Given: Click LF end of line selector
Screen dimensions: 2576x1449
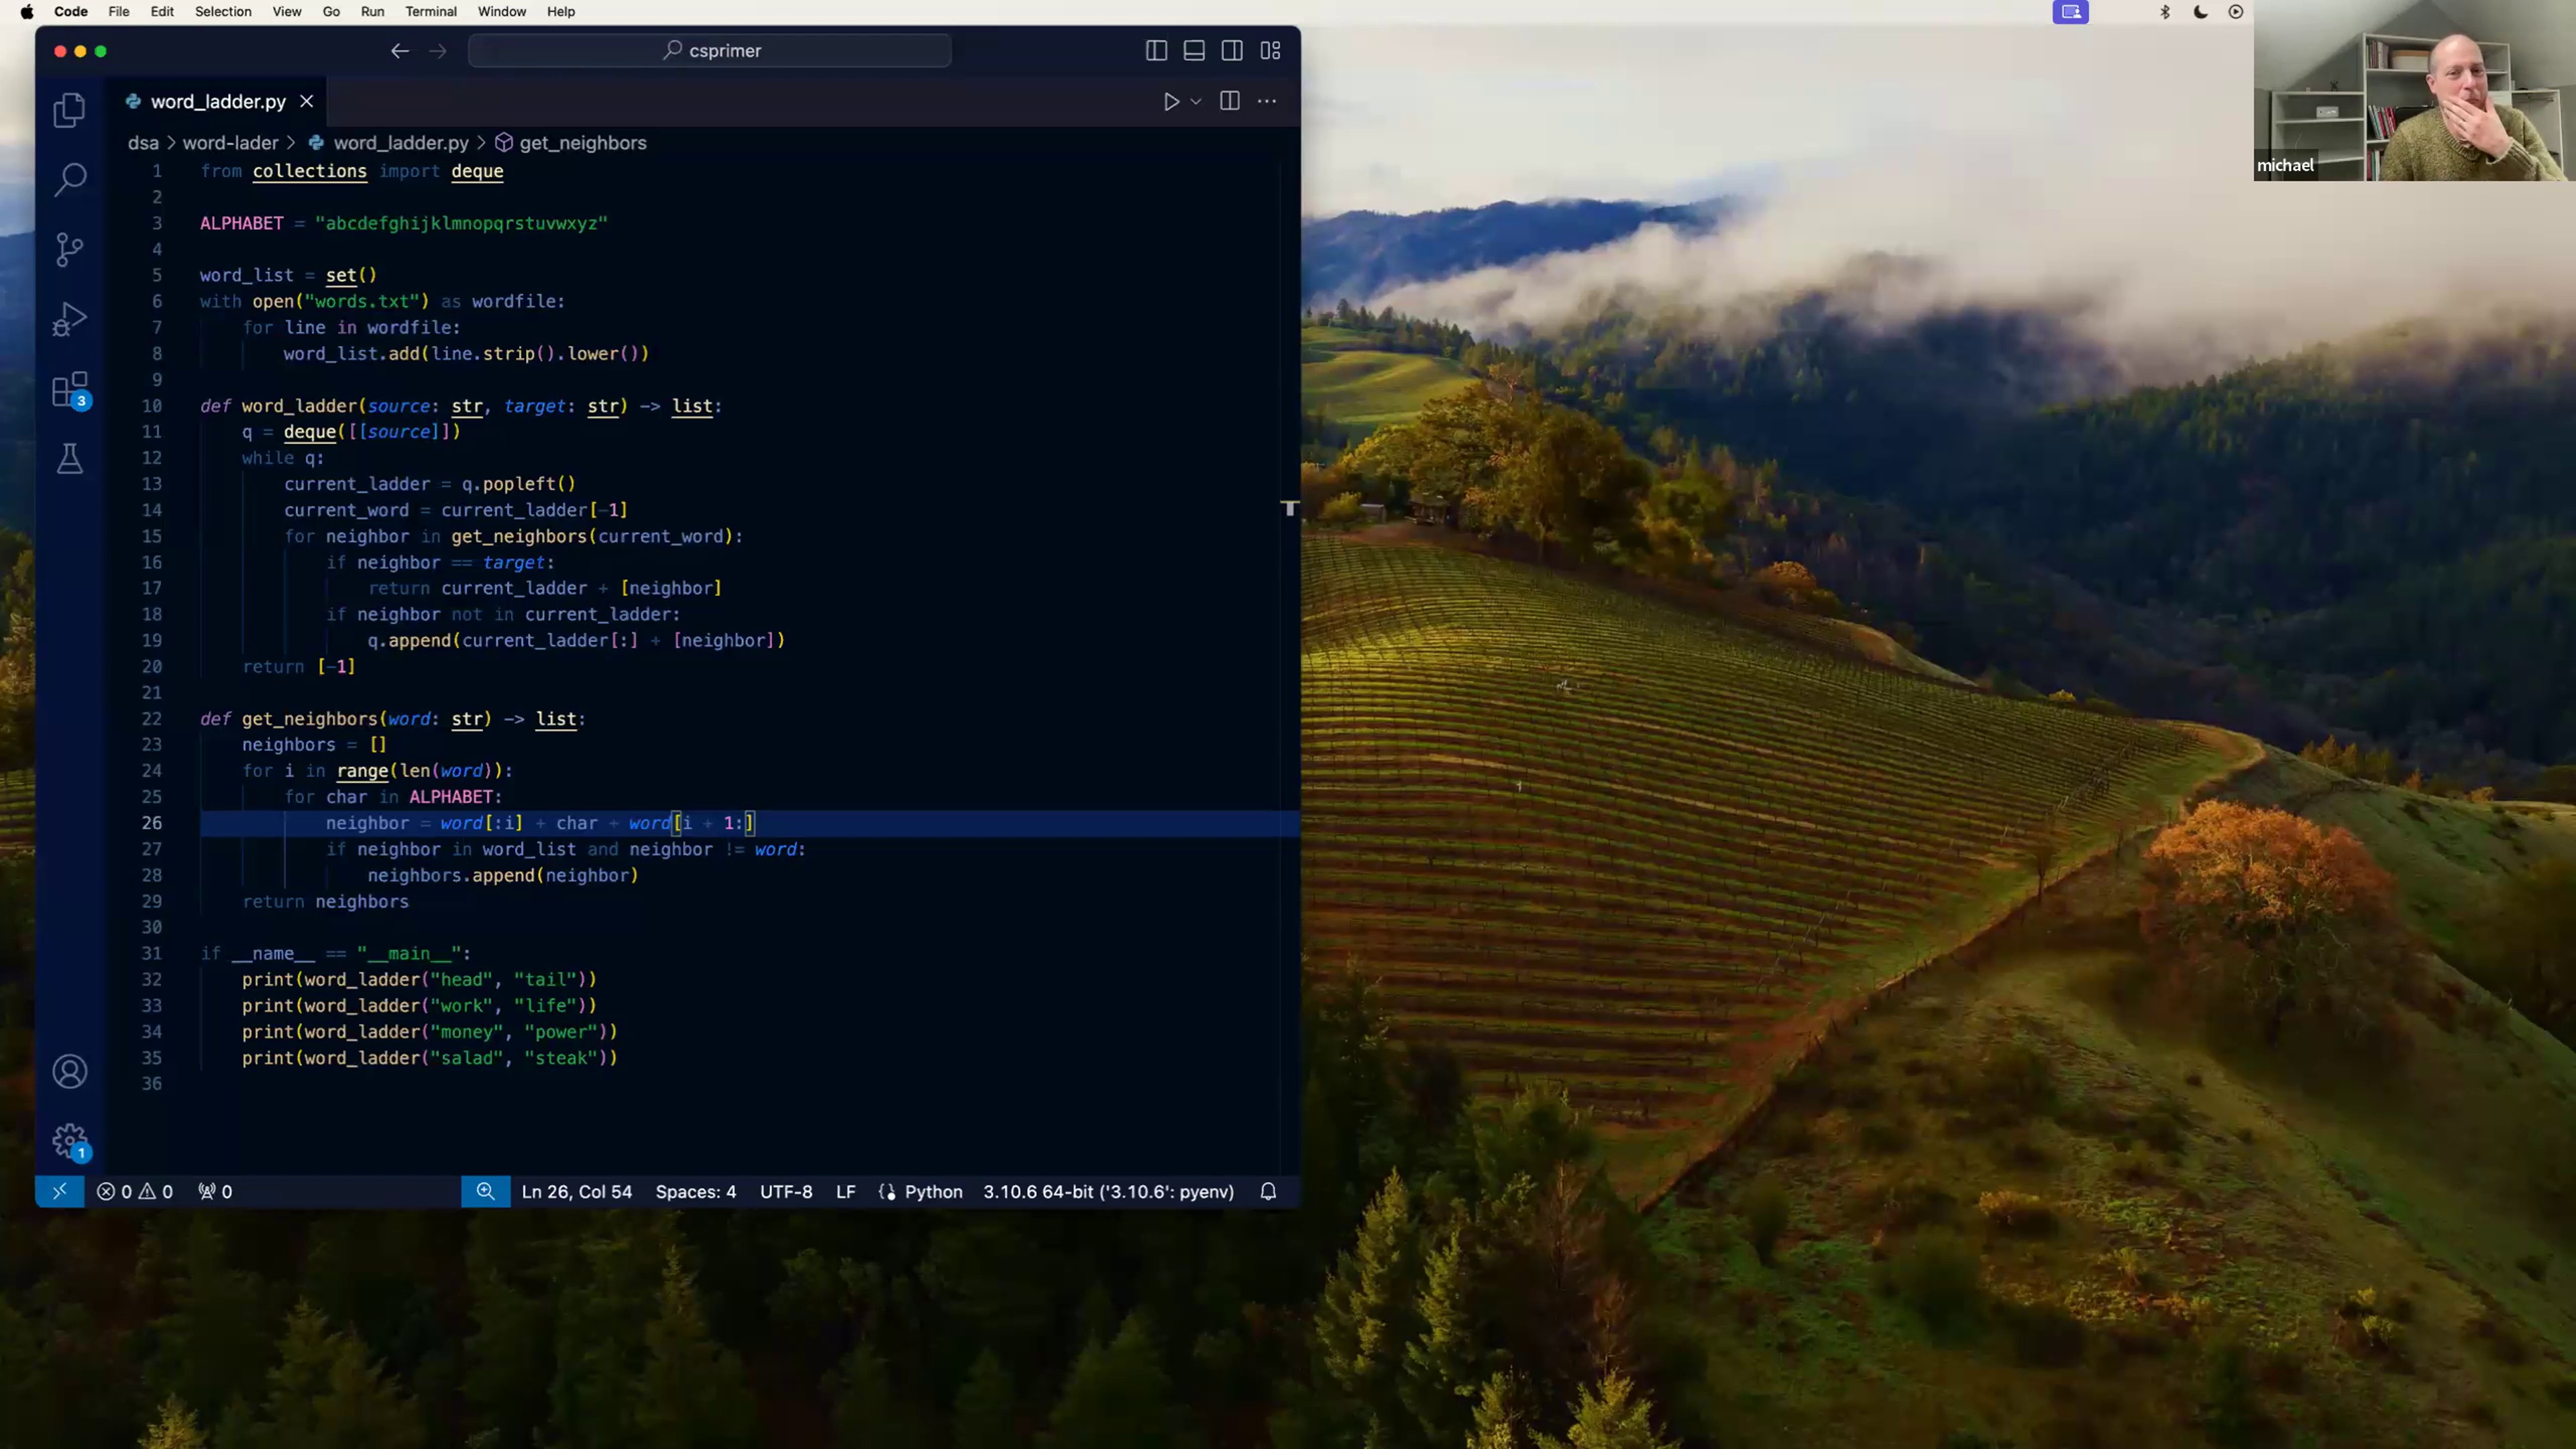Looking at the screenshot, I should click(x=846, y=1192).
